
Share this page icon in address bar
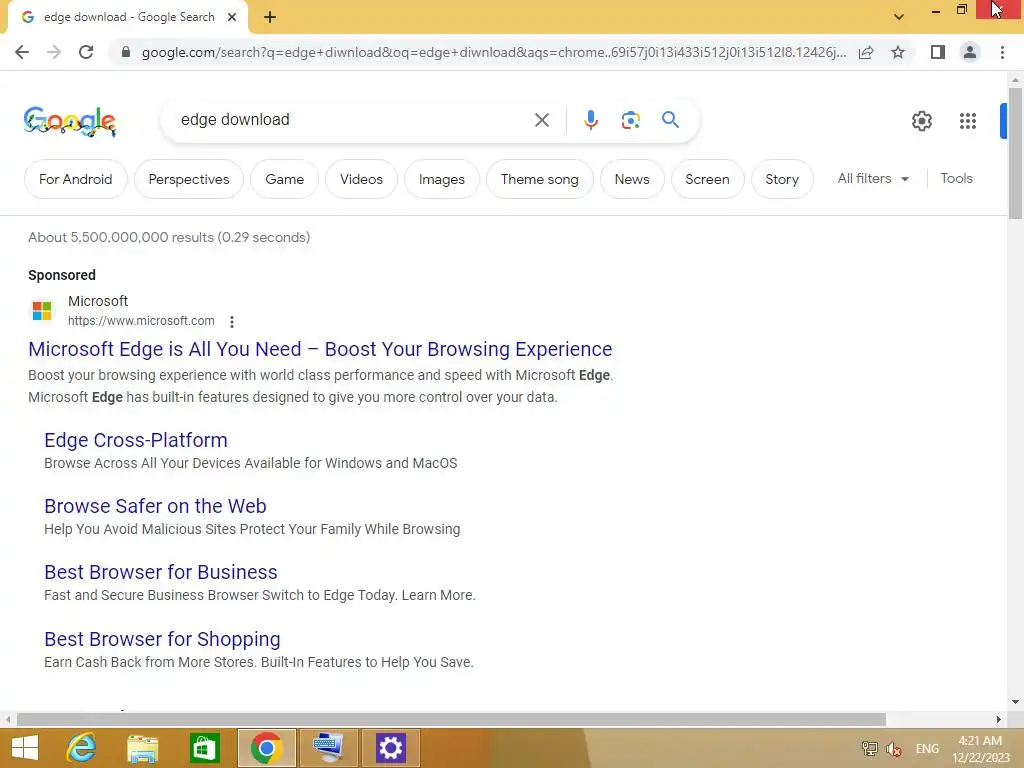pyautogui.click(x=866, y=52)
